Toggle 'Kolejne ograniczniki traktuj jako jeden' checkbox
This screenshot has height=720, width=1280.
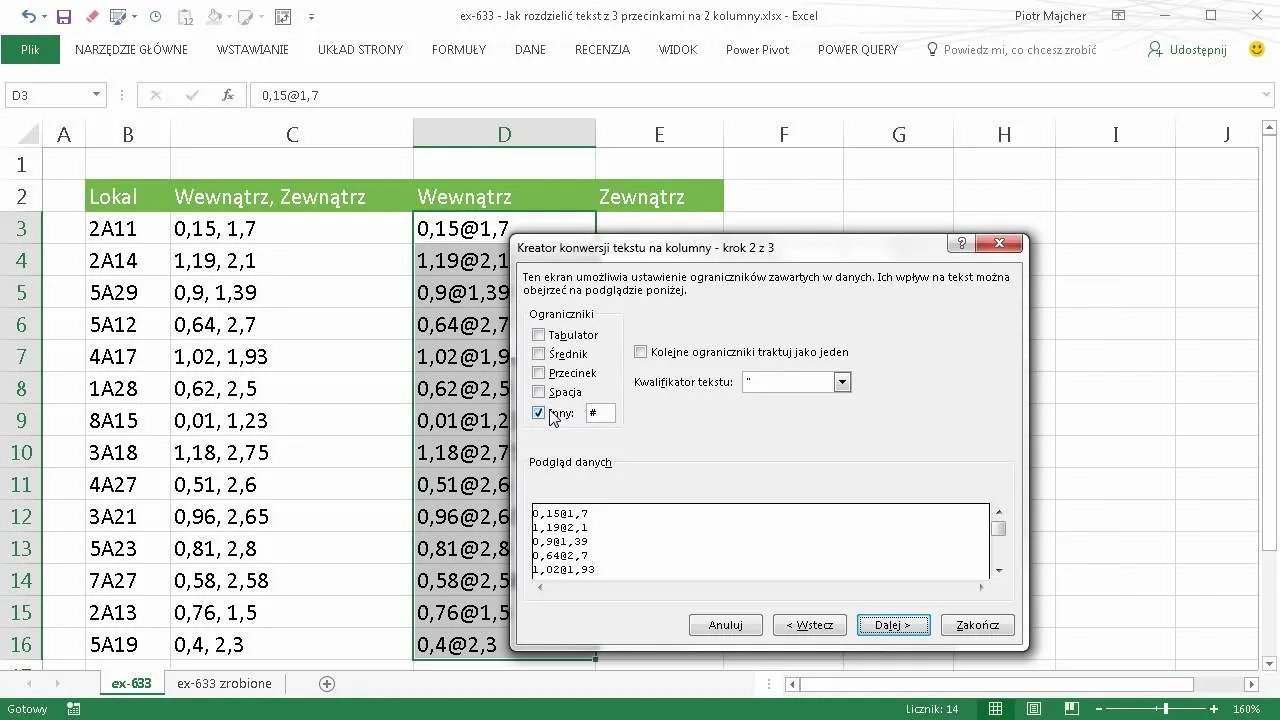pos(641,352)
